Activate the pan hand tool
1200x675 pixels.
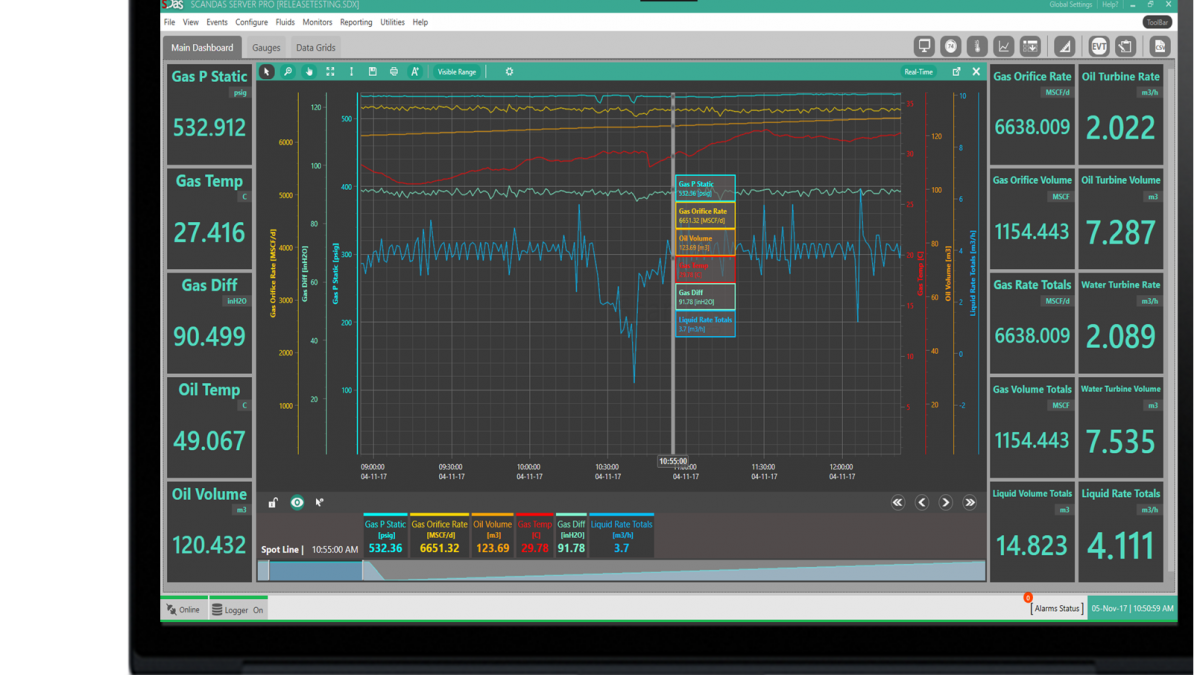tap(309, 72)
